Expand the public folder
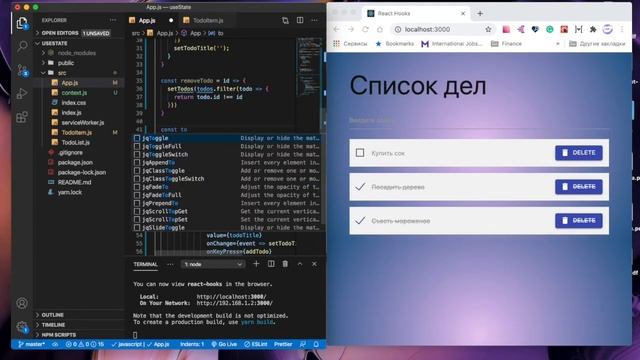Screen dimensions: 640x360 coord(66,63)
